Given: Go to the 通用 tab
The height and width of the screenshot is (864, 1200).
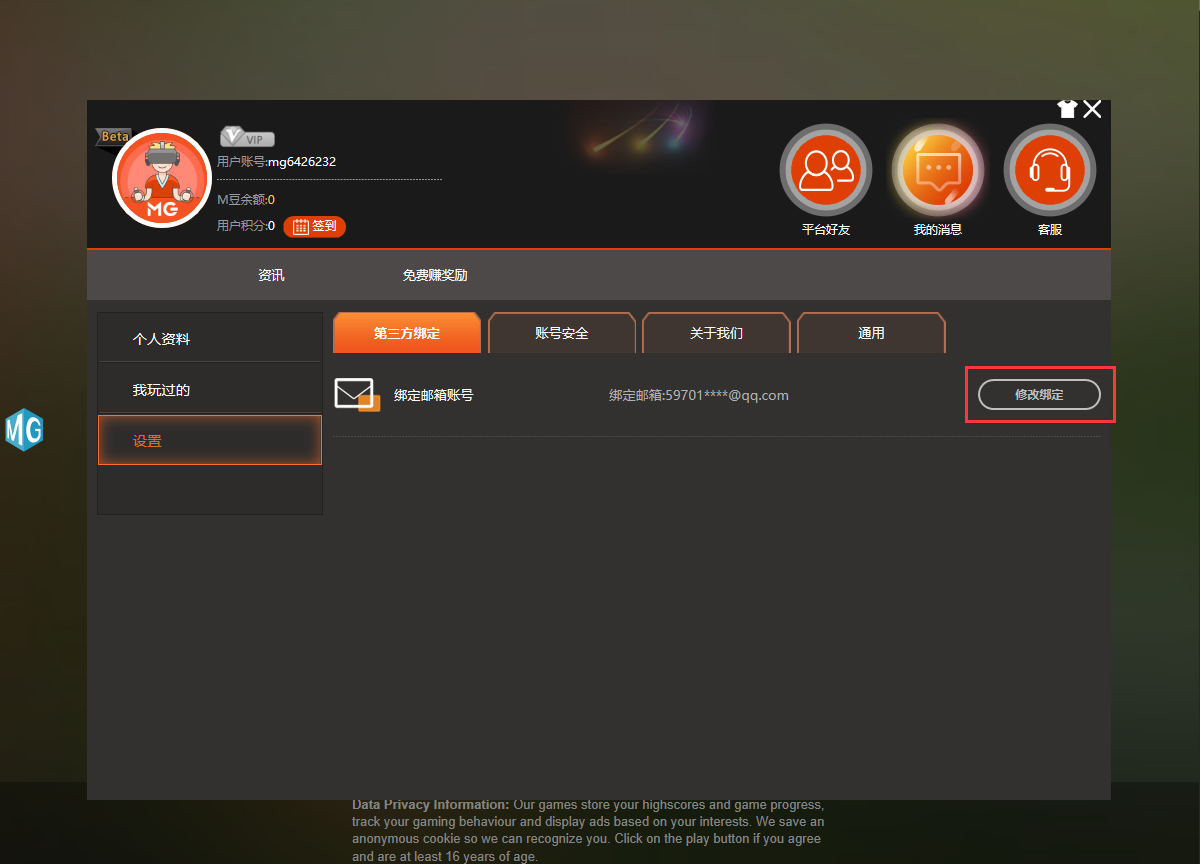Looking at the screenshot, I should pos(871,333).
